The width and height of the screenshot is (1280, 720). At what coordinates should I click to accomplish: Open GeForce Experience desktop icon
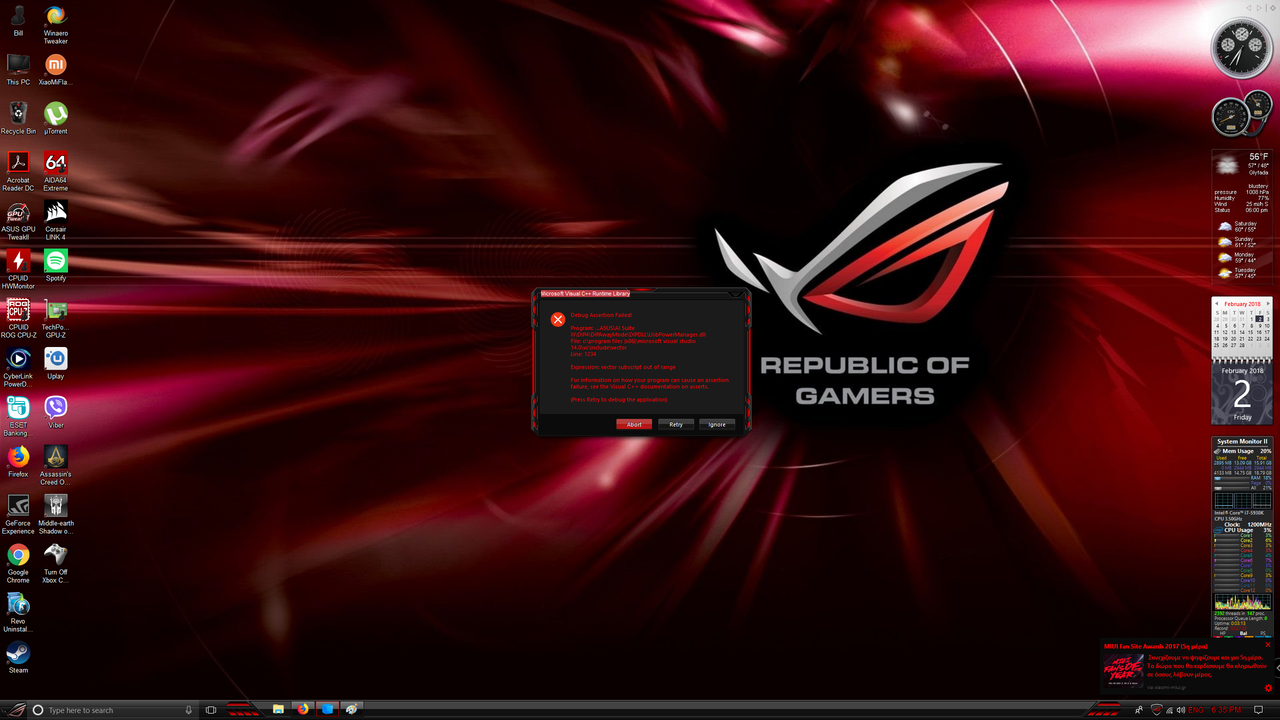pos(18,514)
